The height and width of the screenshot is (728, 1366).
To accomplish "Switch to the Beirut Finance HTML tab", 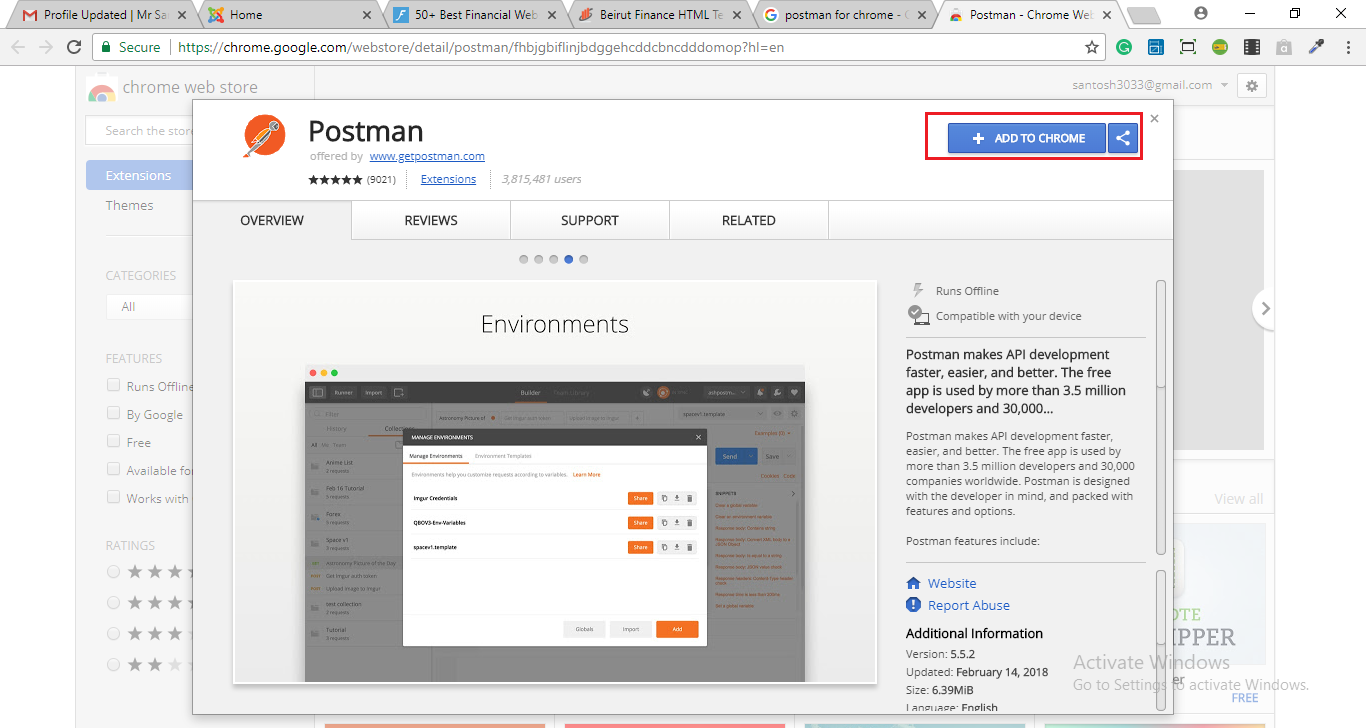I will (662, 15).
